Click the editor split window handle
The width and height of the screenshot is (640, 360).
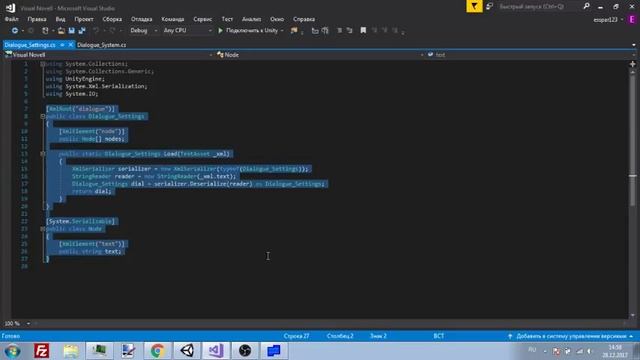633,64
